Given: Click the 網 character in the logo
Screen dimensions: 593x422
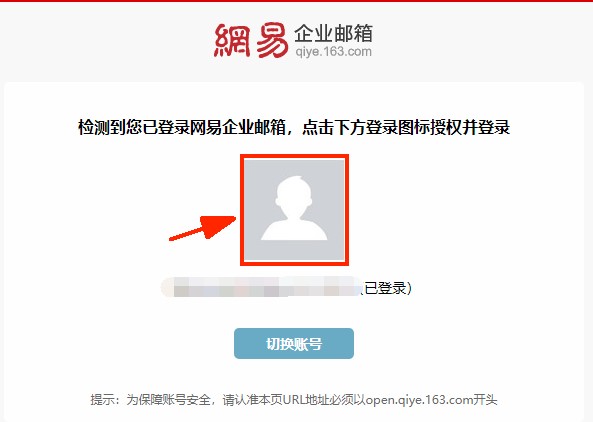Looking at the screenshot, I should [233, 40].
